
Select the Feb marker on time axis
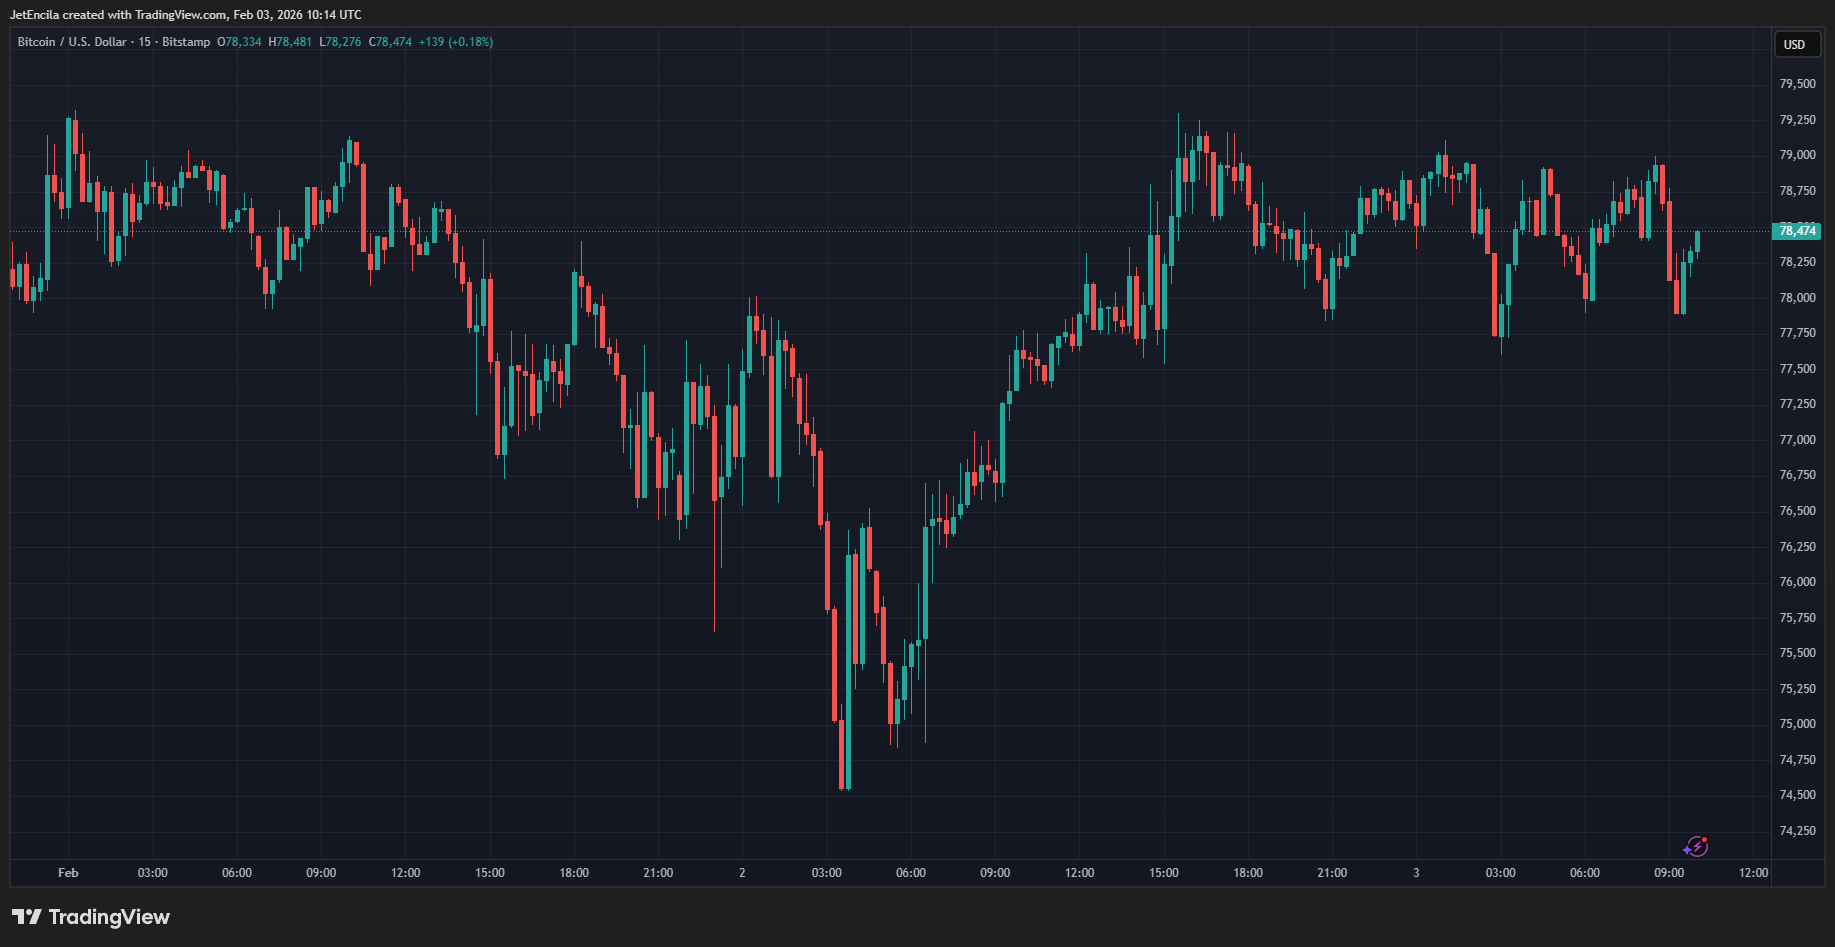pyautogui.click(x=68, y=873)
